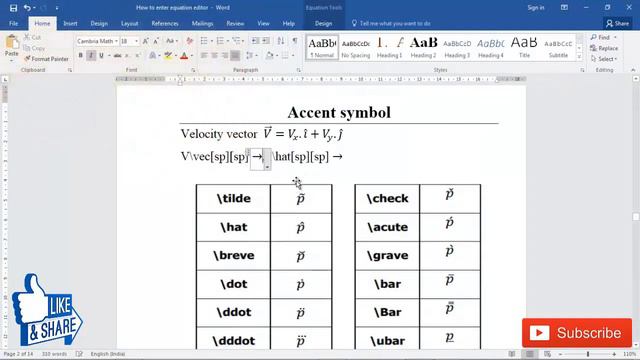Screen dimensions: 640x360
Task: Switch to the Mailings tab
Action: tap(202, 24)
